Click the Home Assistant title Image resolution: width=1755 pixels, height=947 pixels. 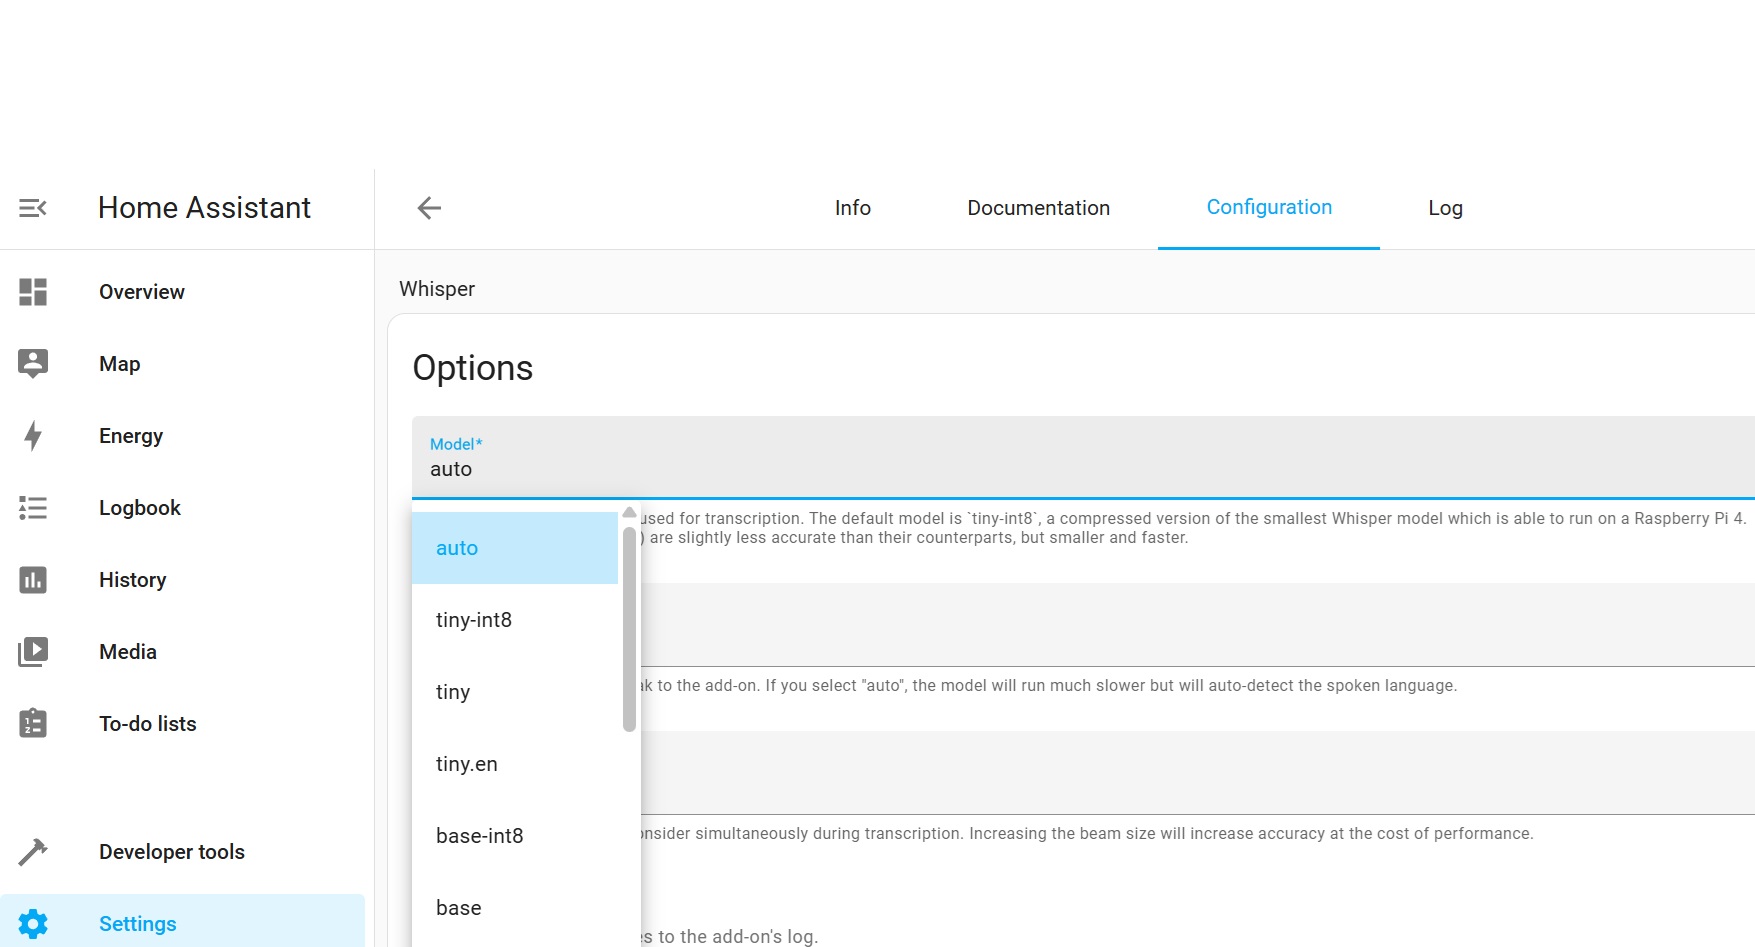pos(204,208)
